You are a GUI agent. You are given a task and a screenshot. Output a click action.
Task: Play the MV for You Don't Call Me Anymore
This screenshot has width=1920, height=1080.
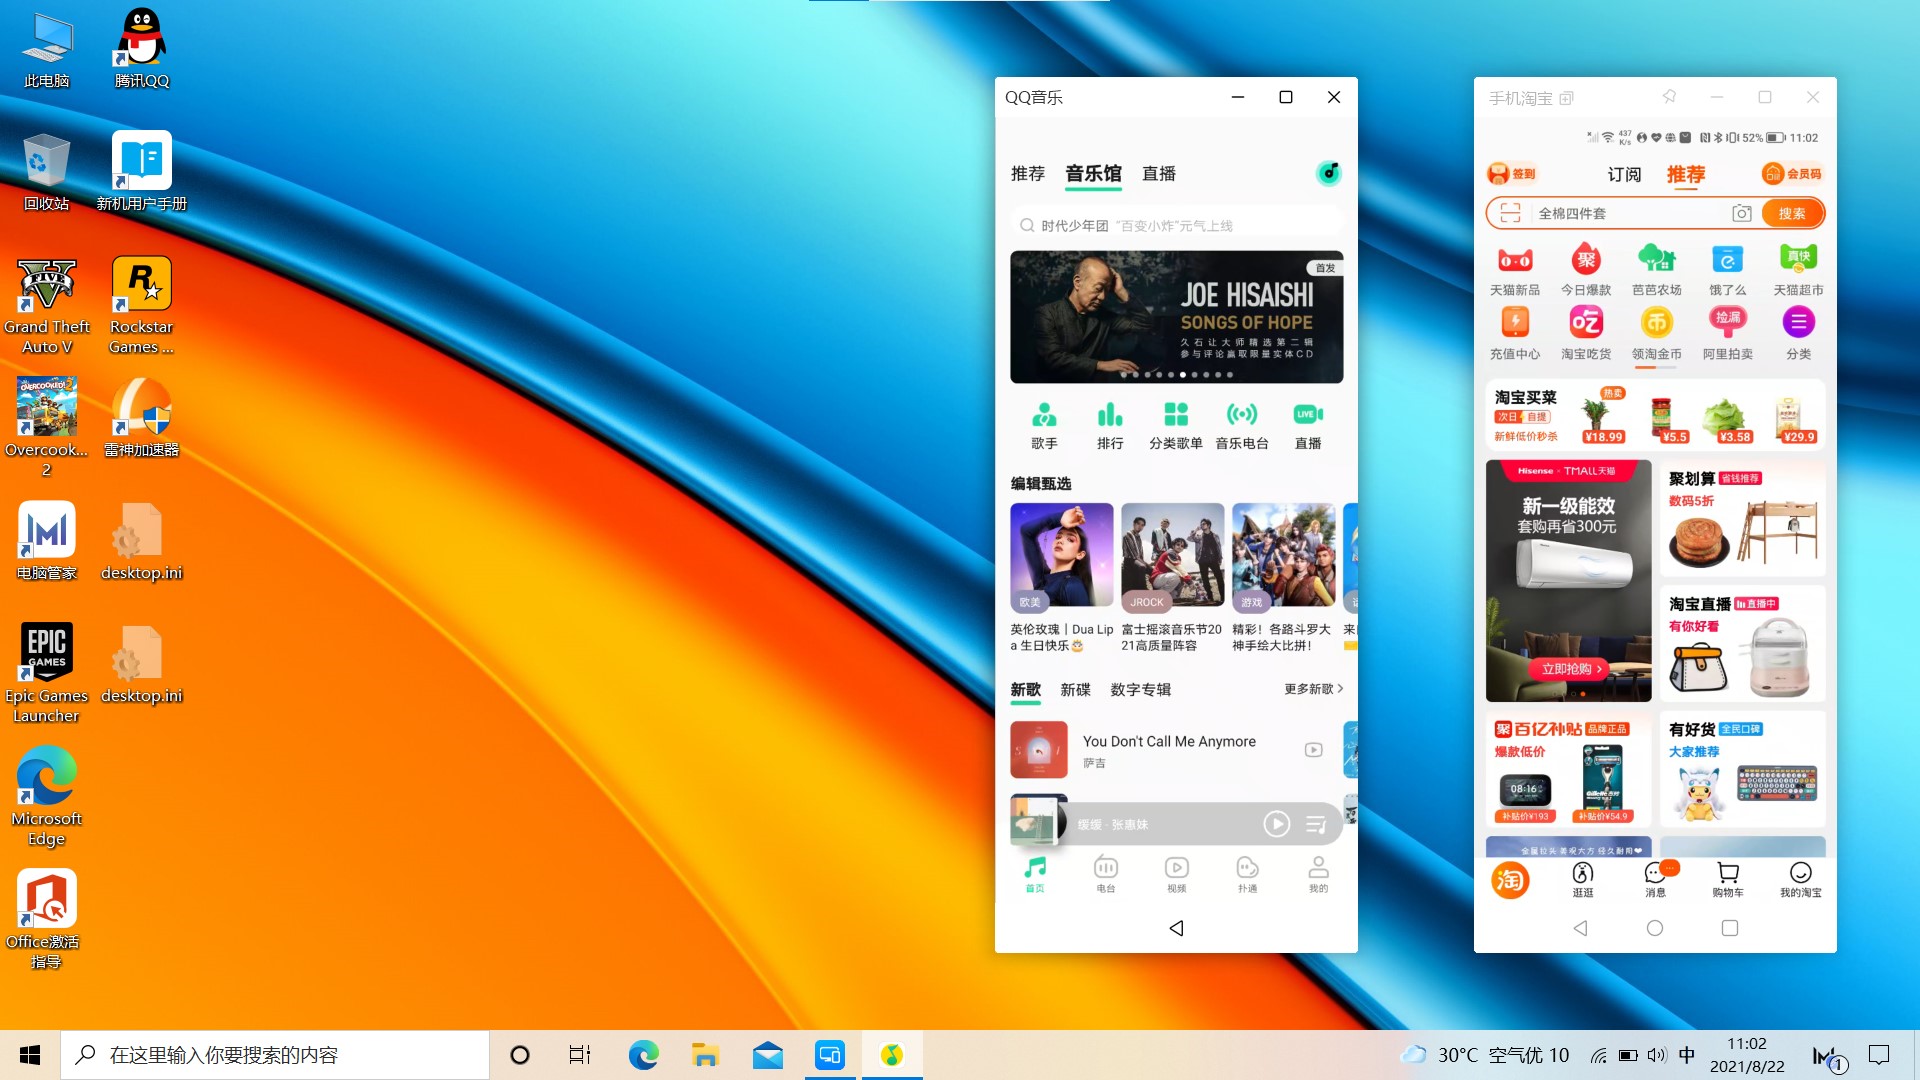(1314, 750)
